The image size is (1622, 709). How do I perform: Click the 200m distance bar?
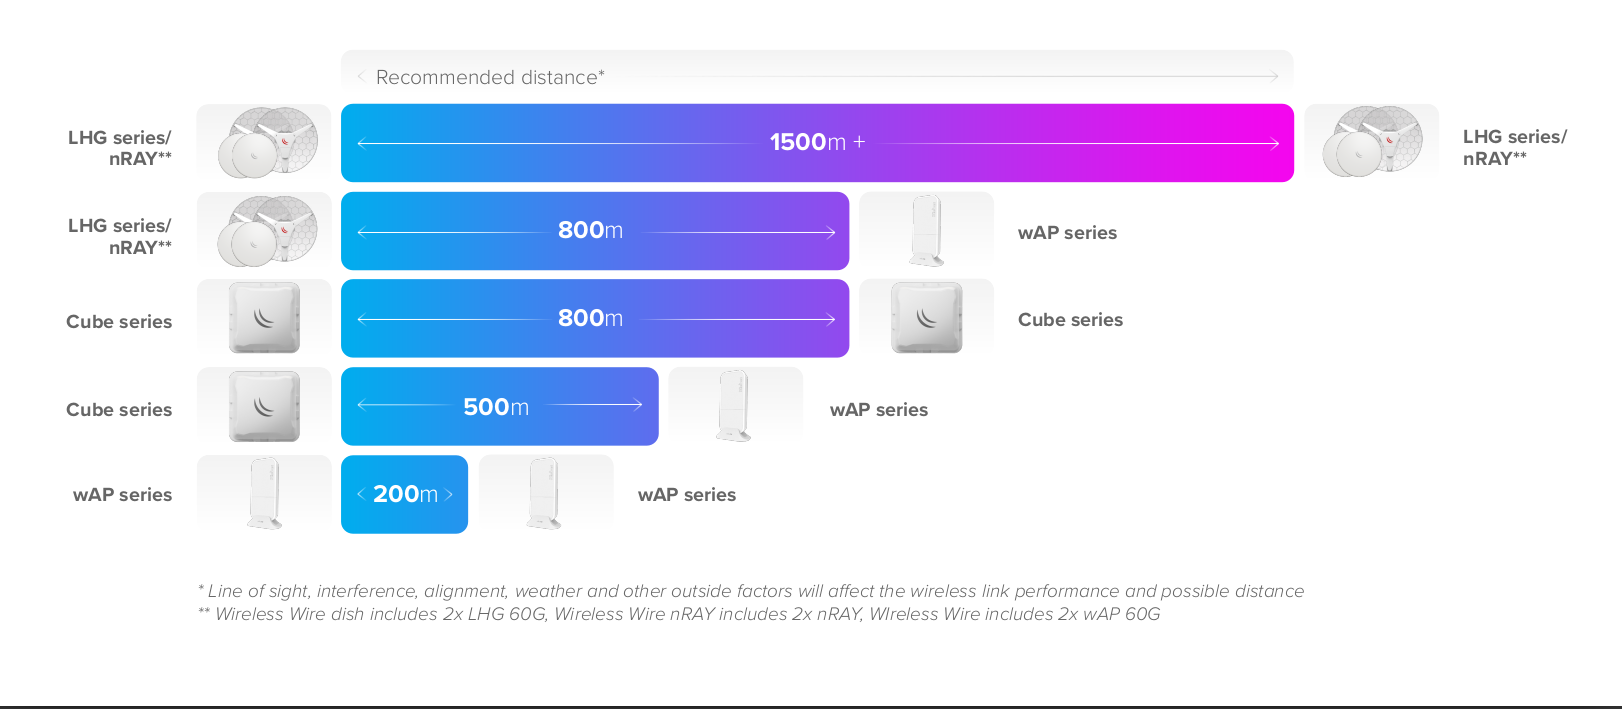click(404, 494)
